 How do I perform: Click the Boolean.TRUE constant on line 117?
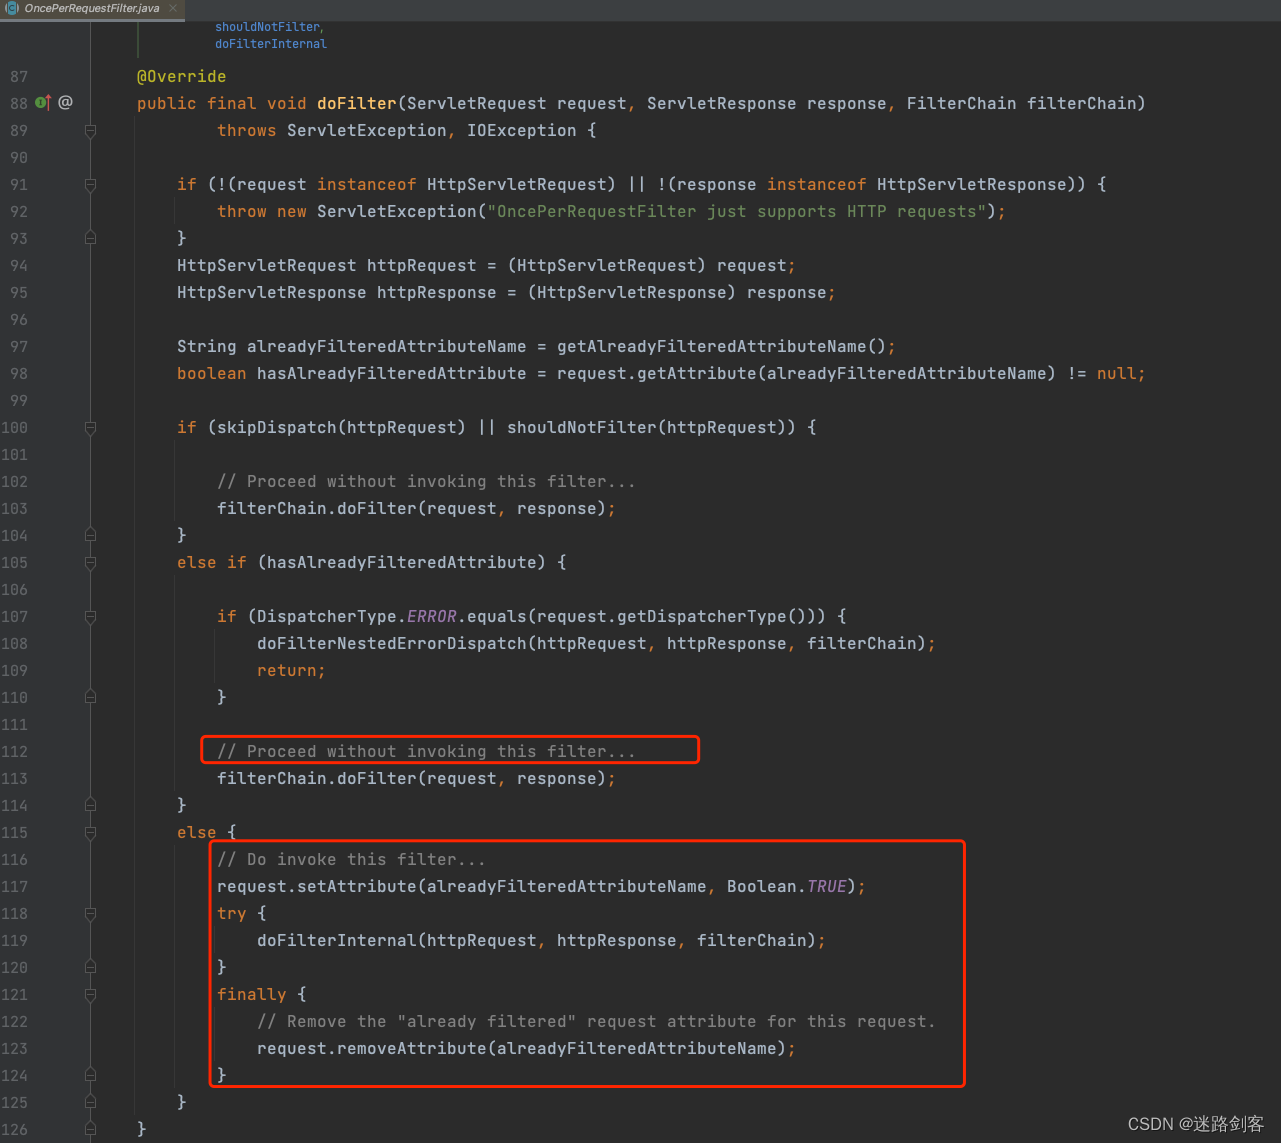pos(786,886)
